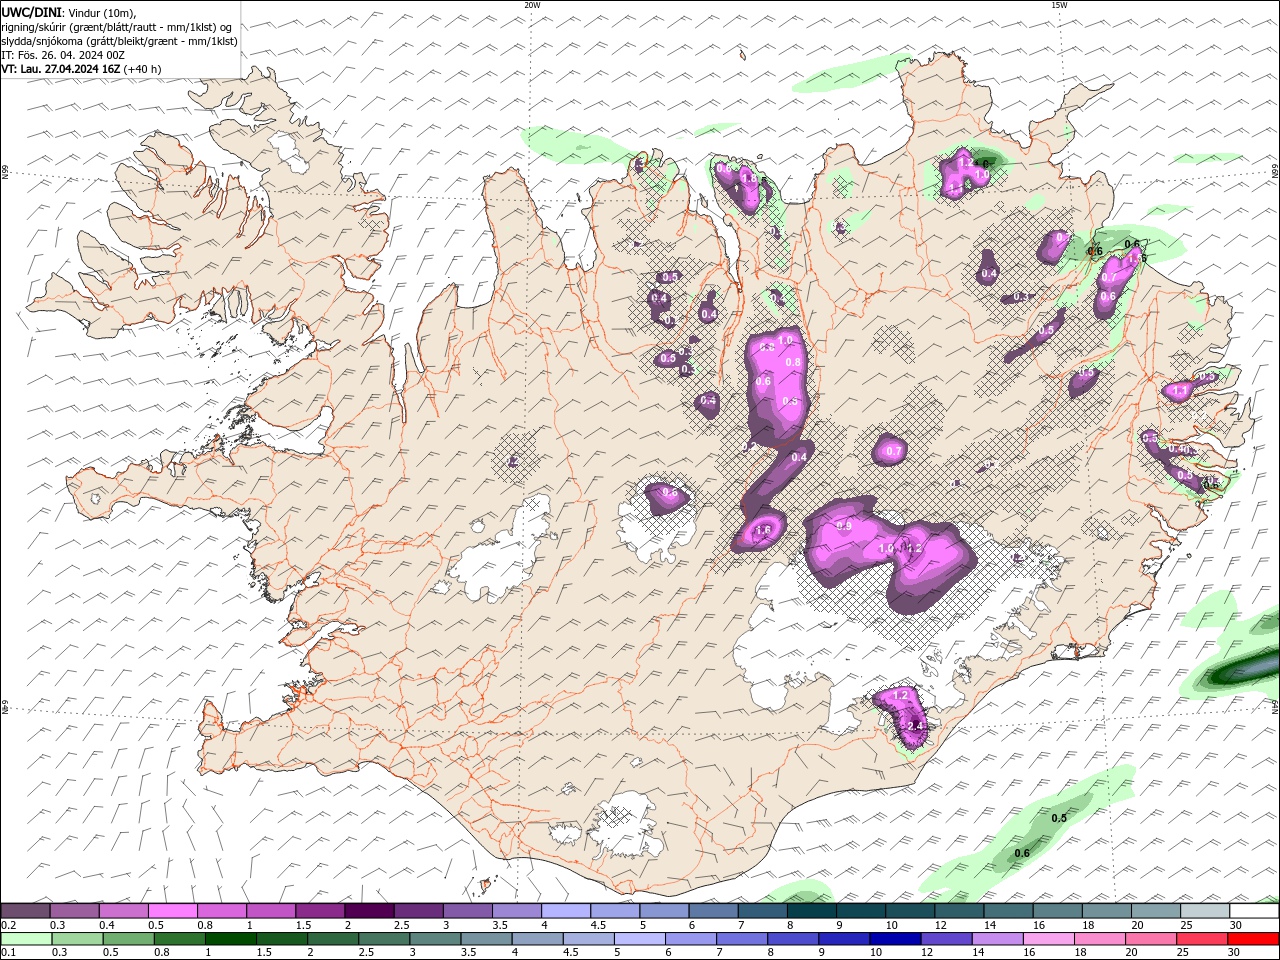
Task: Click upper legend swatch labeled 6
Action: point(712,911)
